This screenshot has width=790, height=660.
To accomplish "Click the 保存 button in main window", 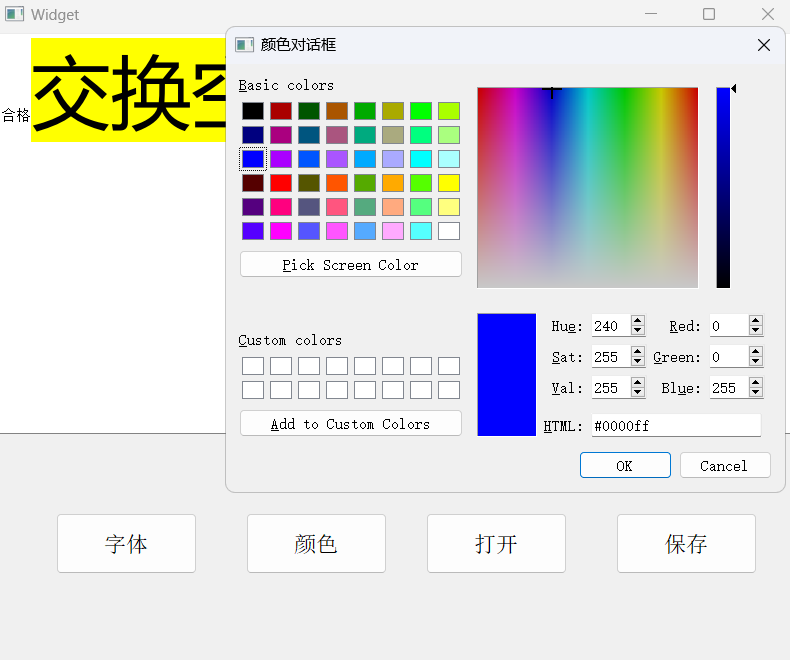I will (686, 544).
